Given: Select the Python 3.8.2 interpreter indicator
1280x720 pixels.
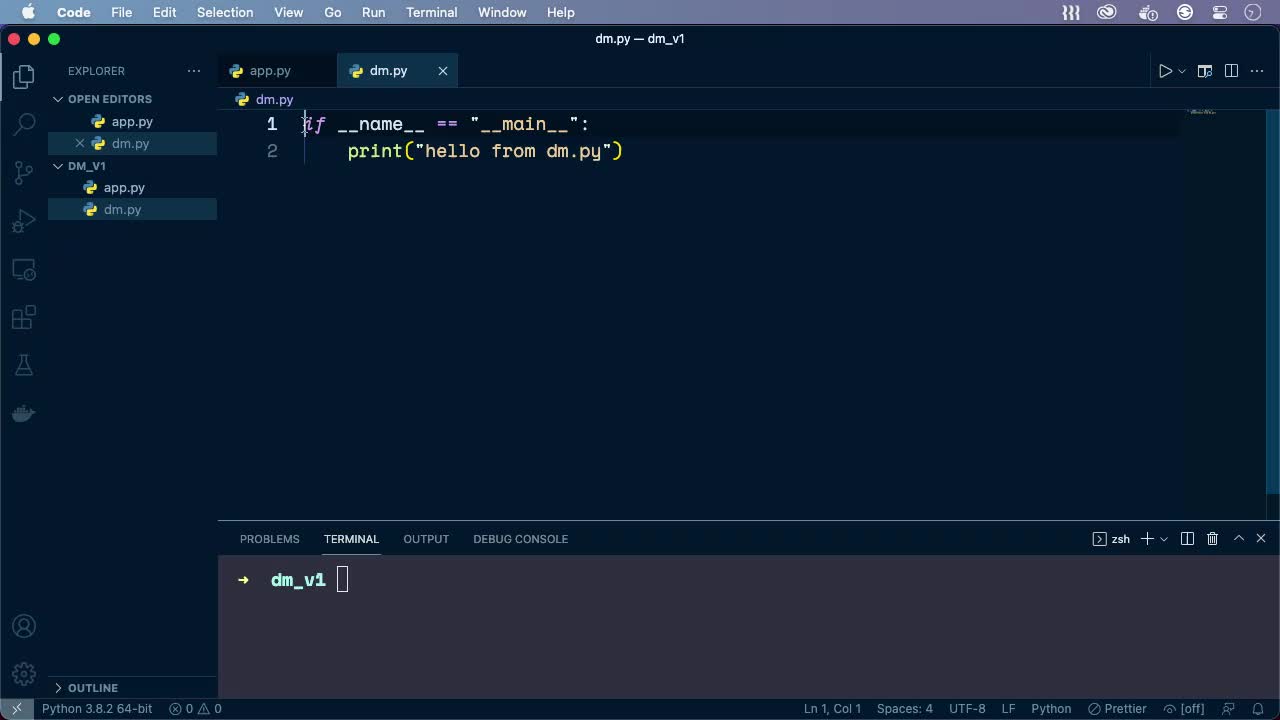Looking at the screenshot, I should tap(96, 708).
